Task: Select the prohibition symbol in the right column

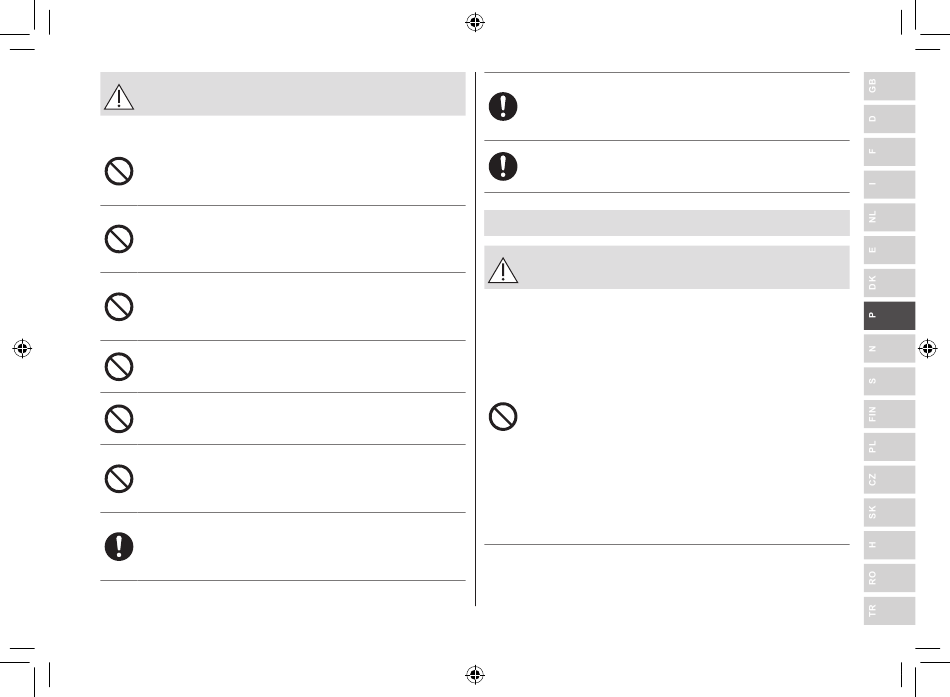Action: [503, 417]
